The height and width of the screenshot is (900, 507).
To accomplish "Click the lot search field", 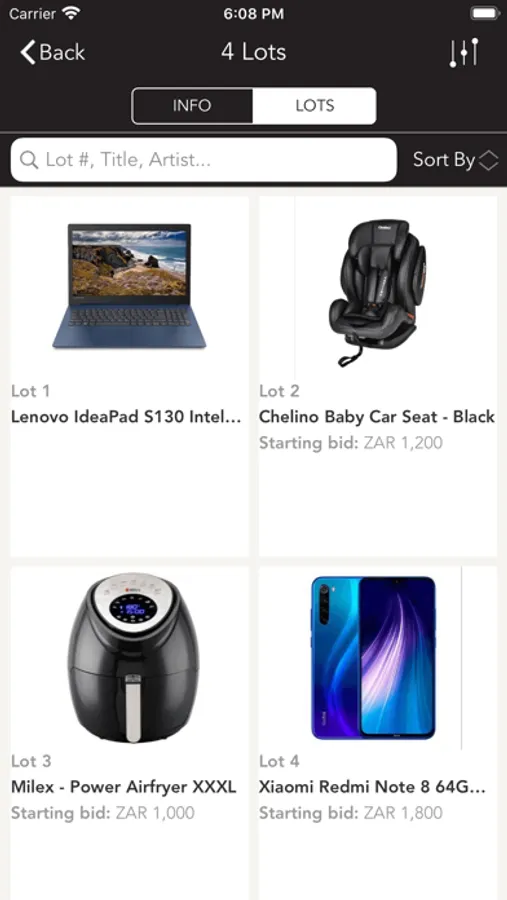I will coord(203,160).
